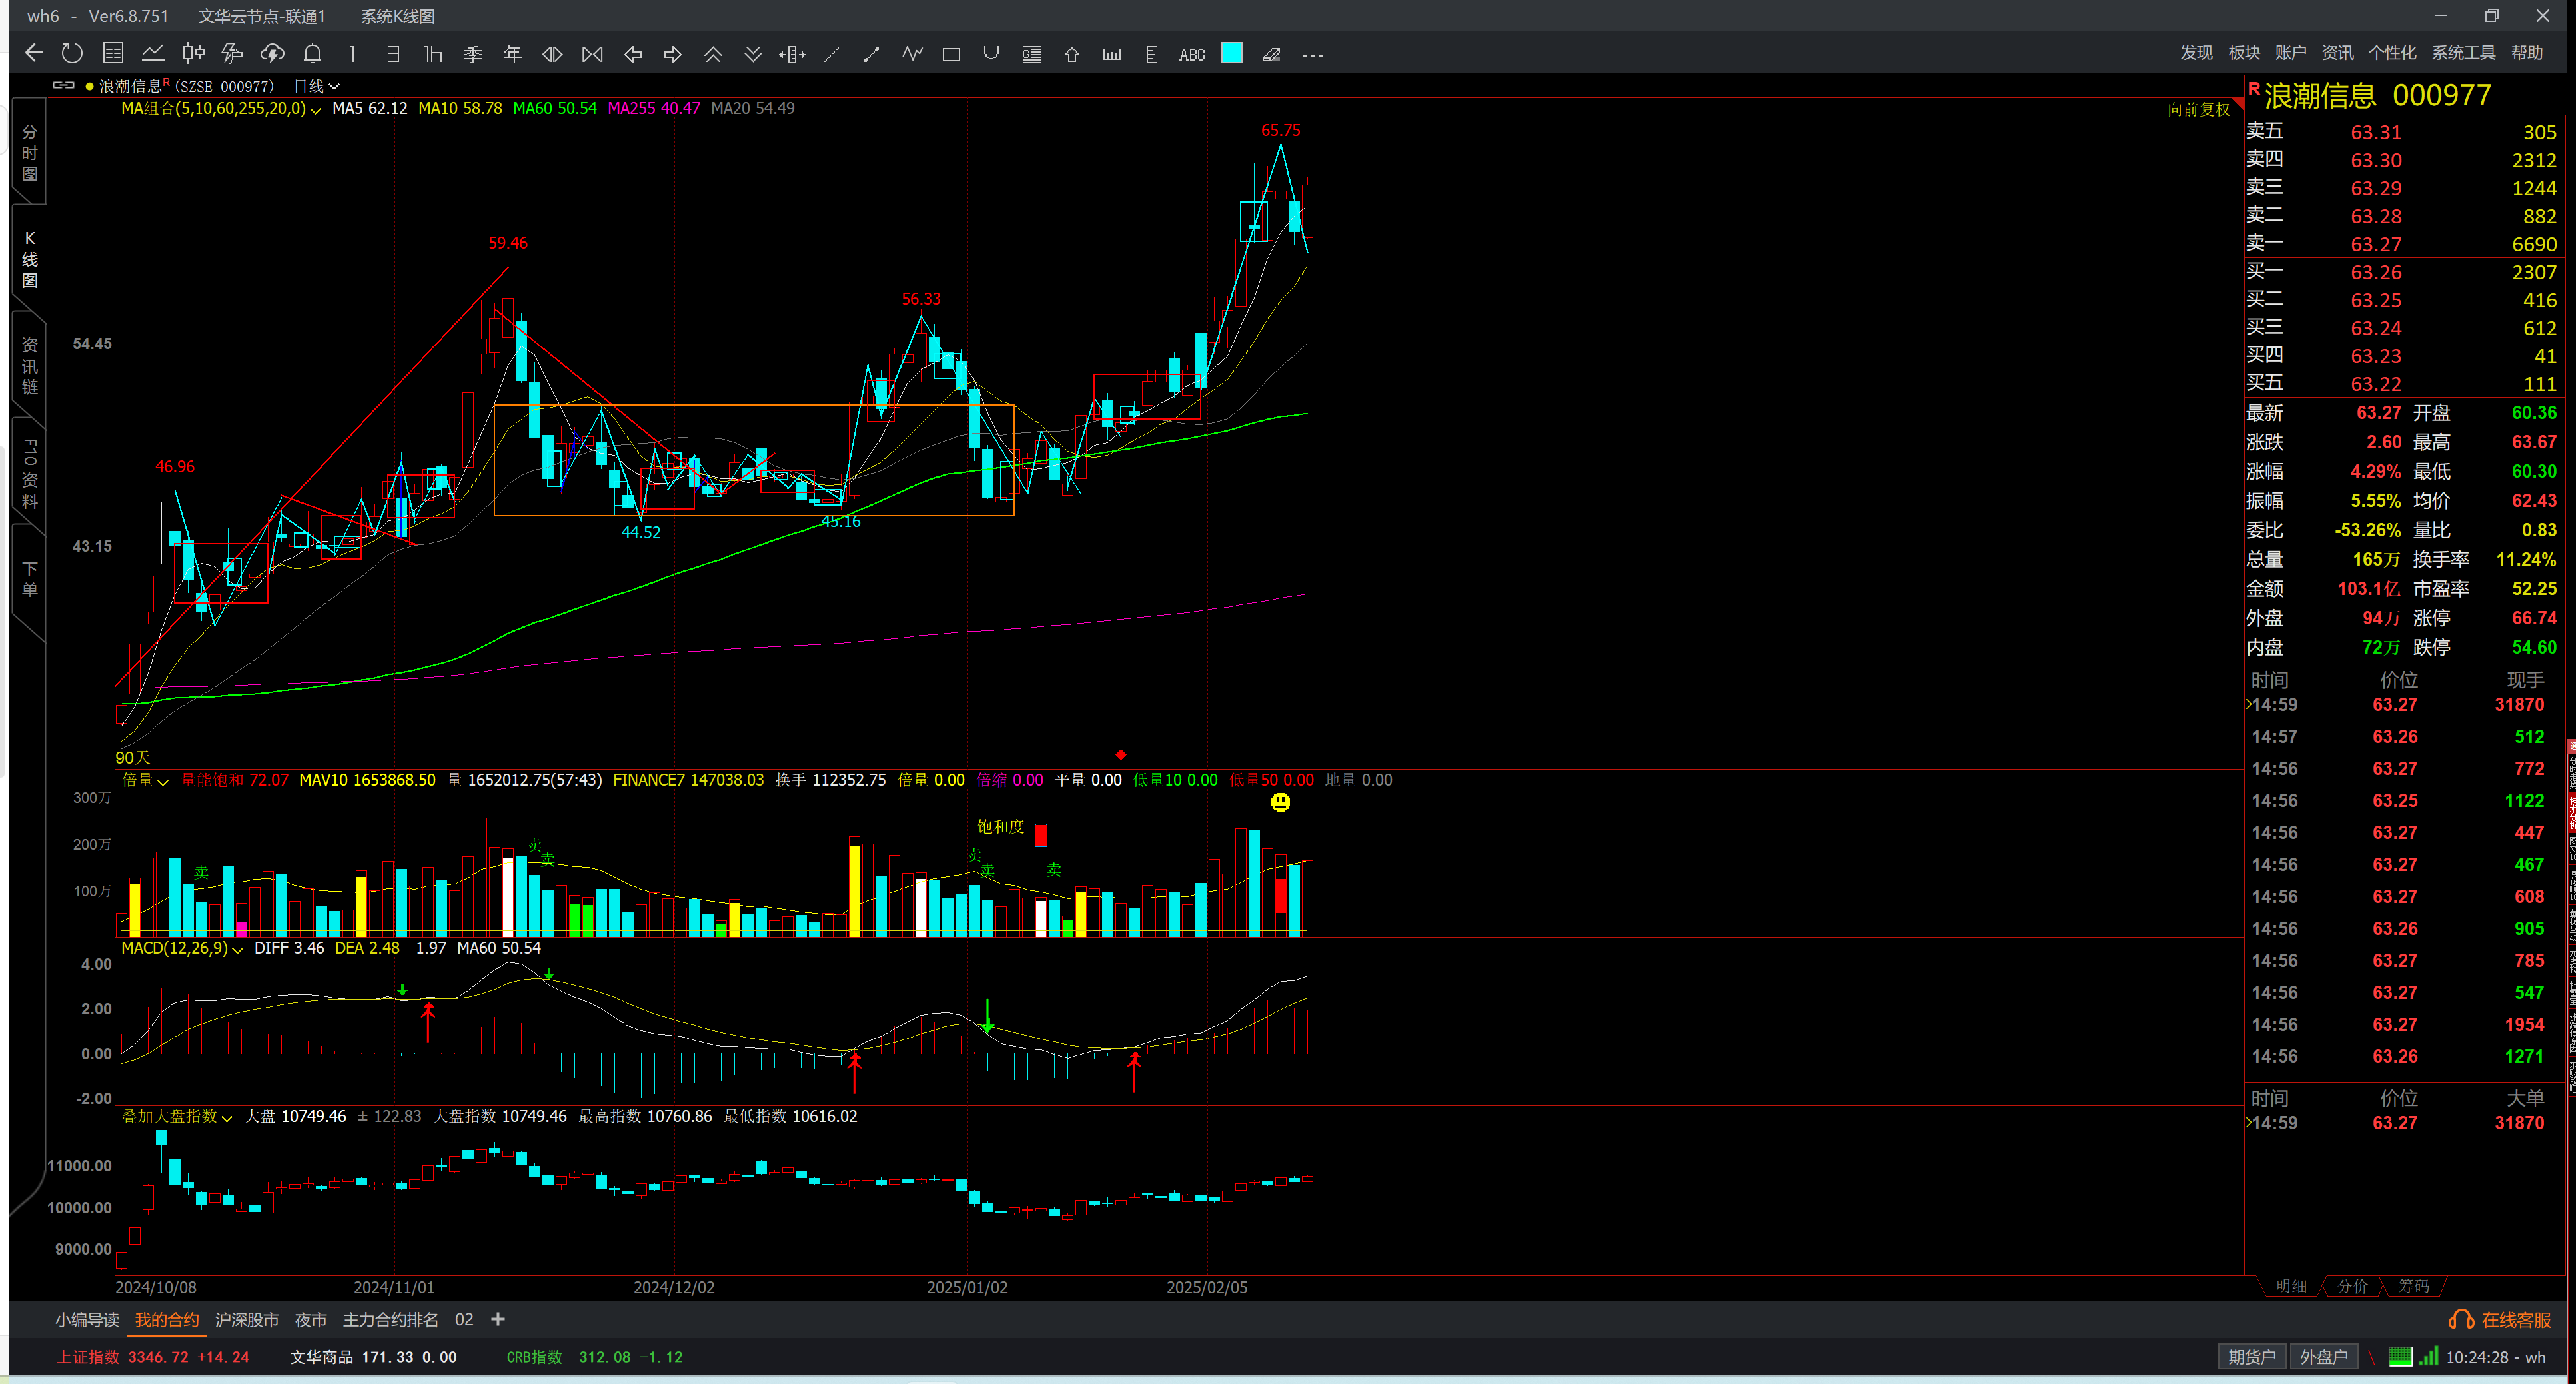Toggle the 向前复权 adjustment label

click(2198, 109)
